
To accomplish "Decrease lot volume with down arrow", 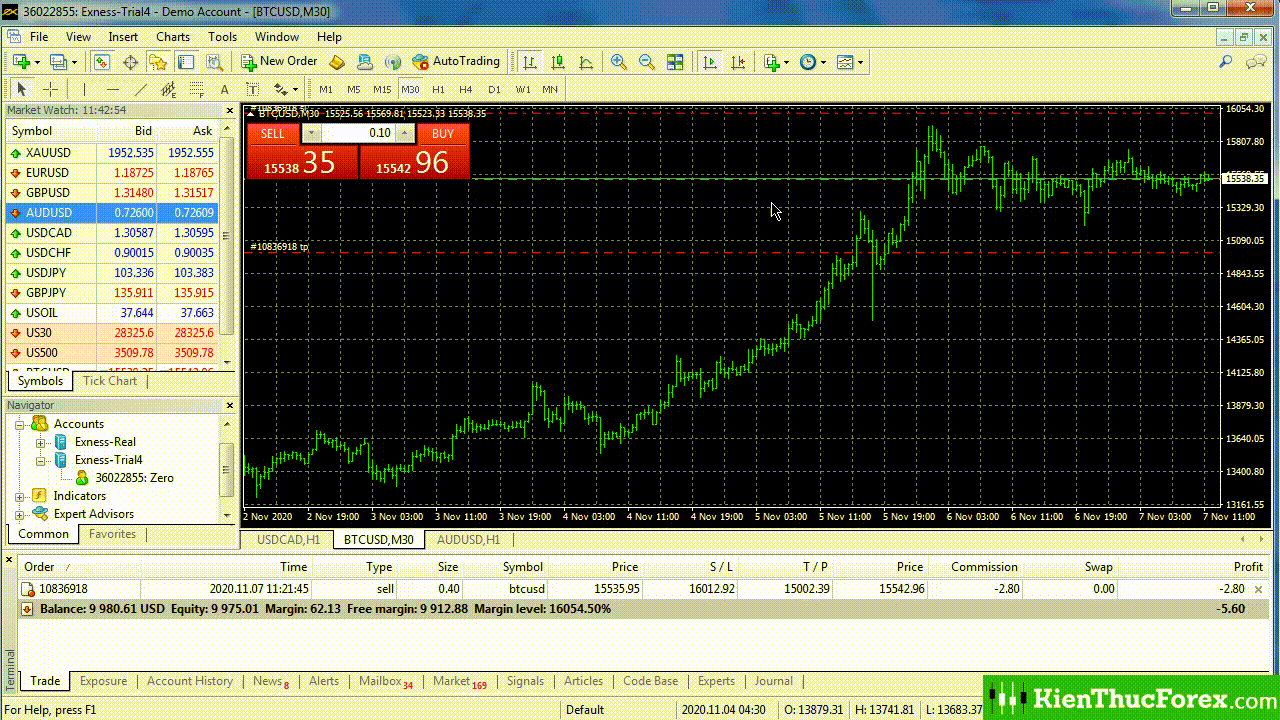I will [311, 133].
